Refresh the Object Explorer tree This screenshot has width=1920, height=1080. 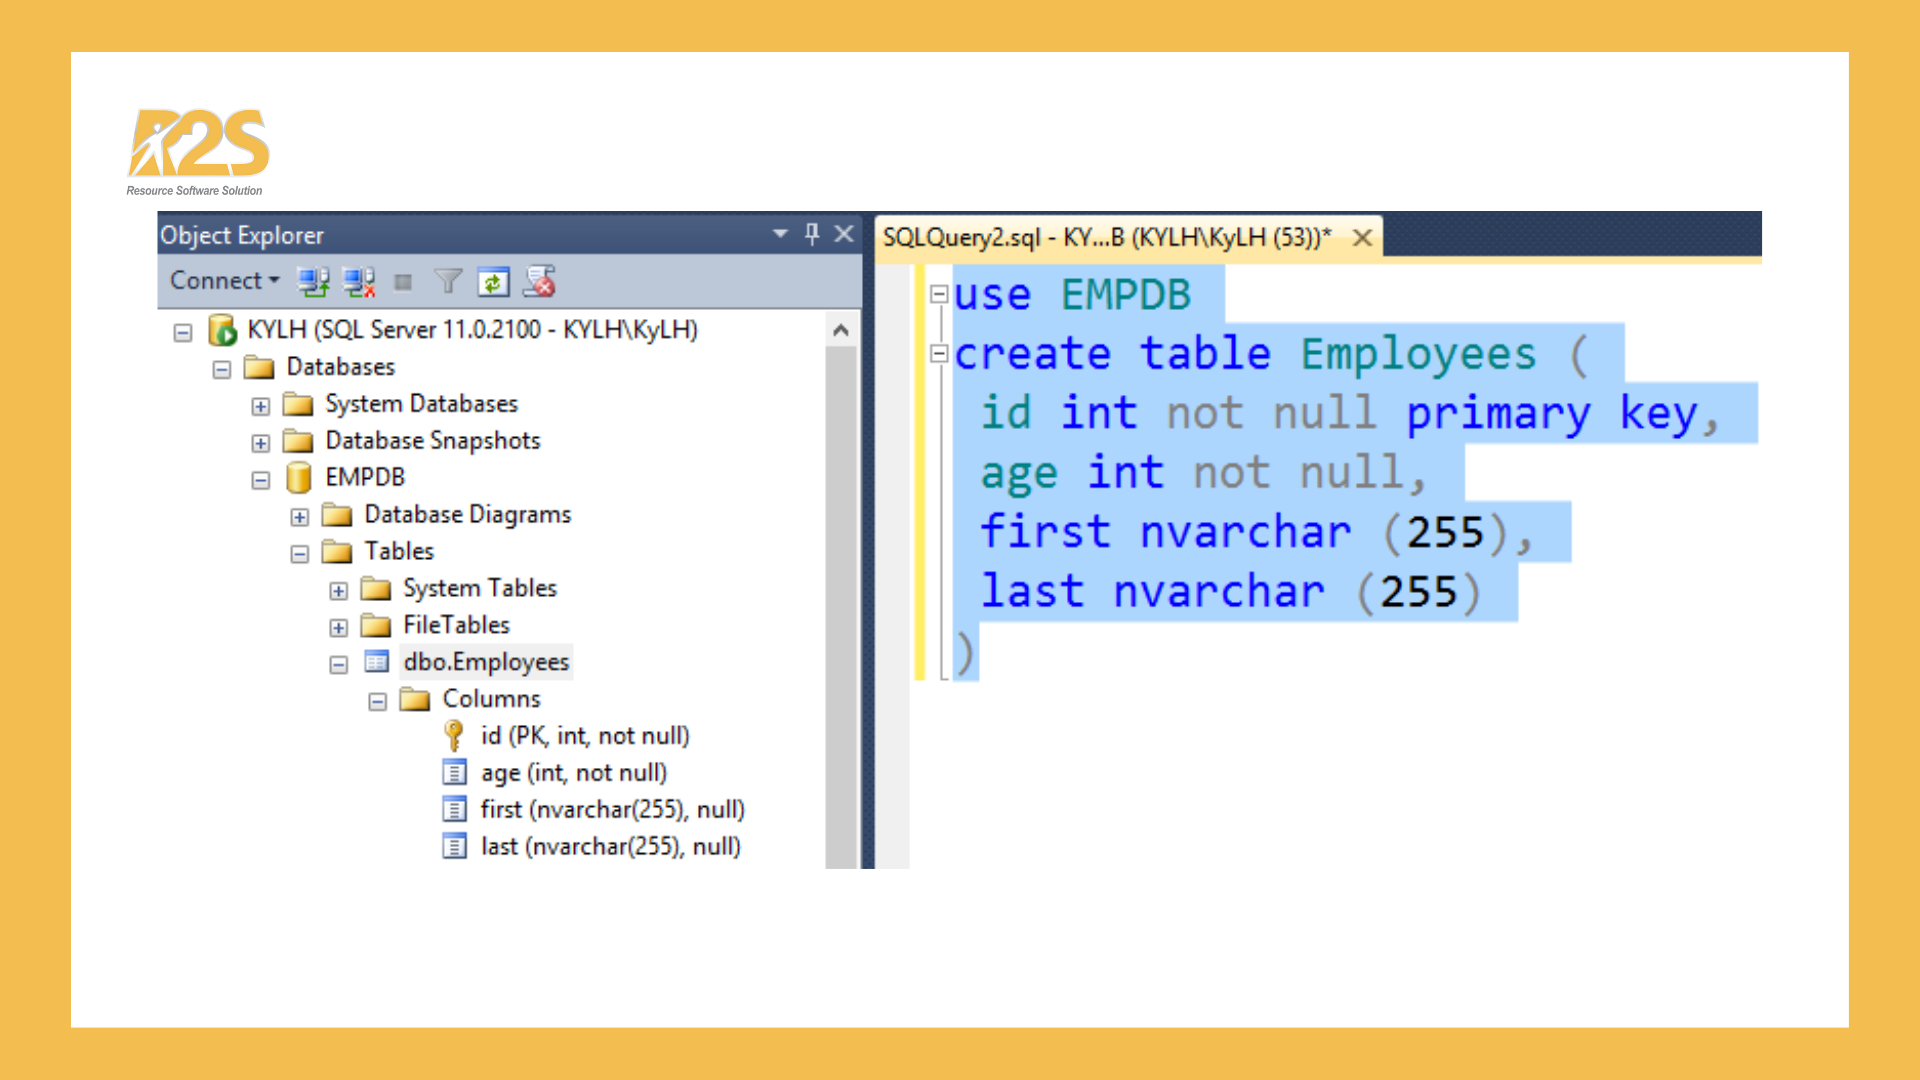pyautogui.click(x=491, y=282)
